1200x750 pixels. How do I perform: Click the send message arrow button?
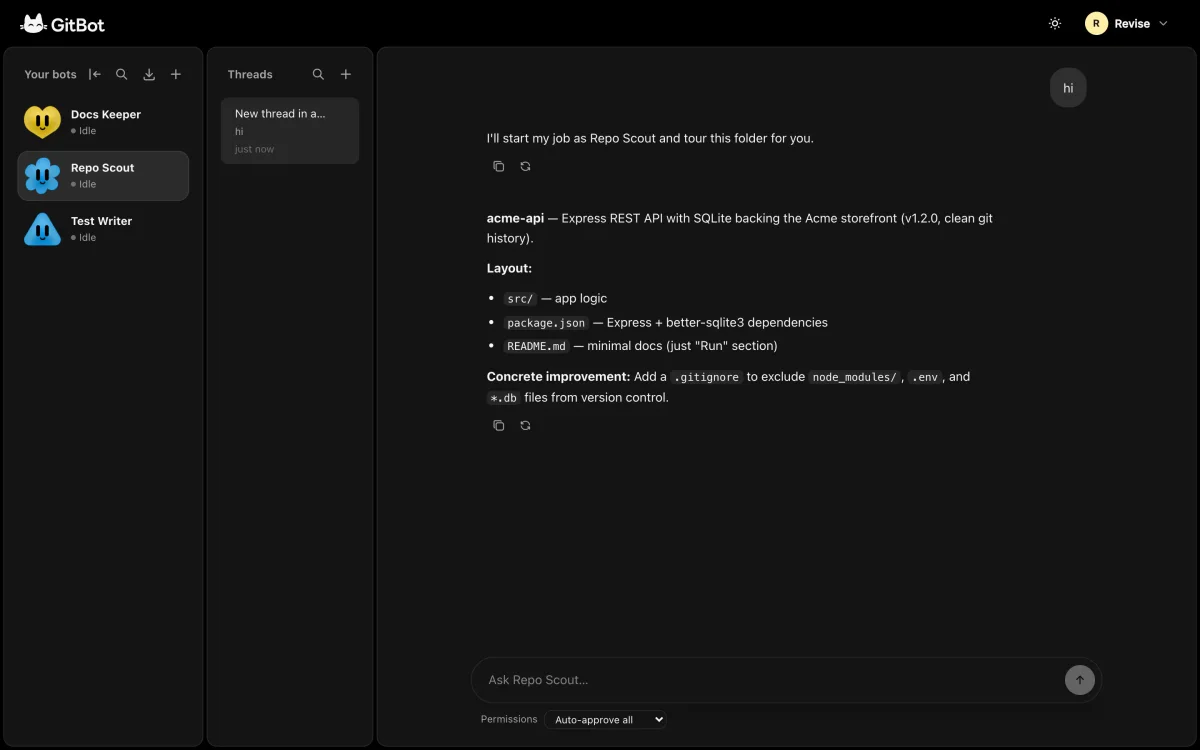coord(1079,680)
